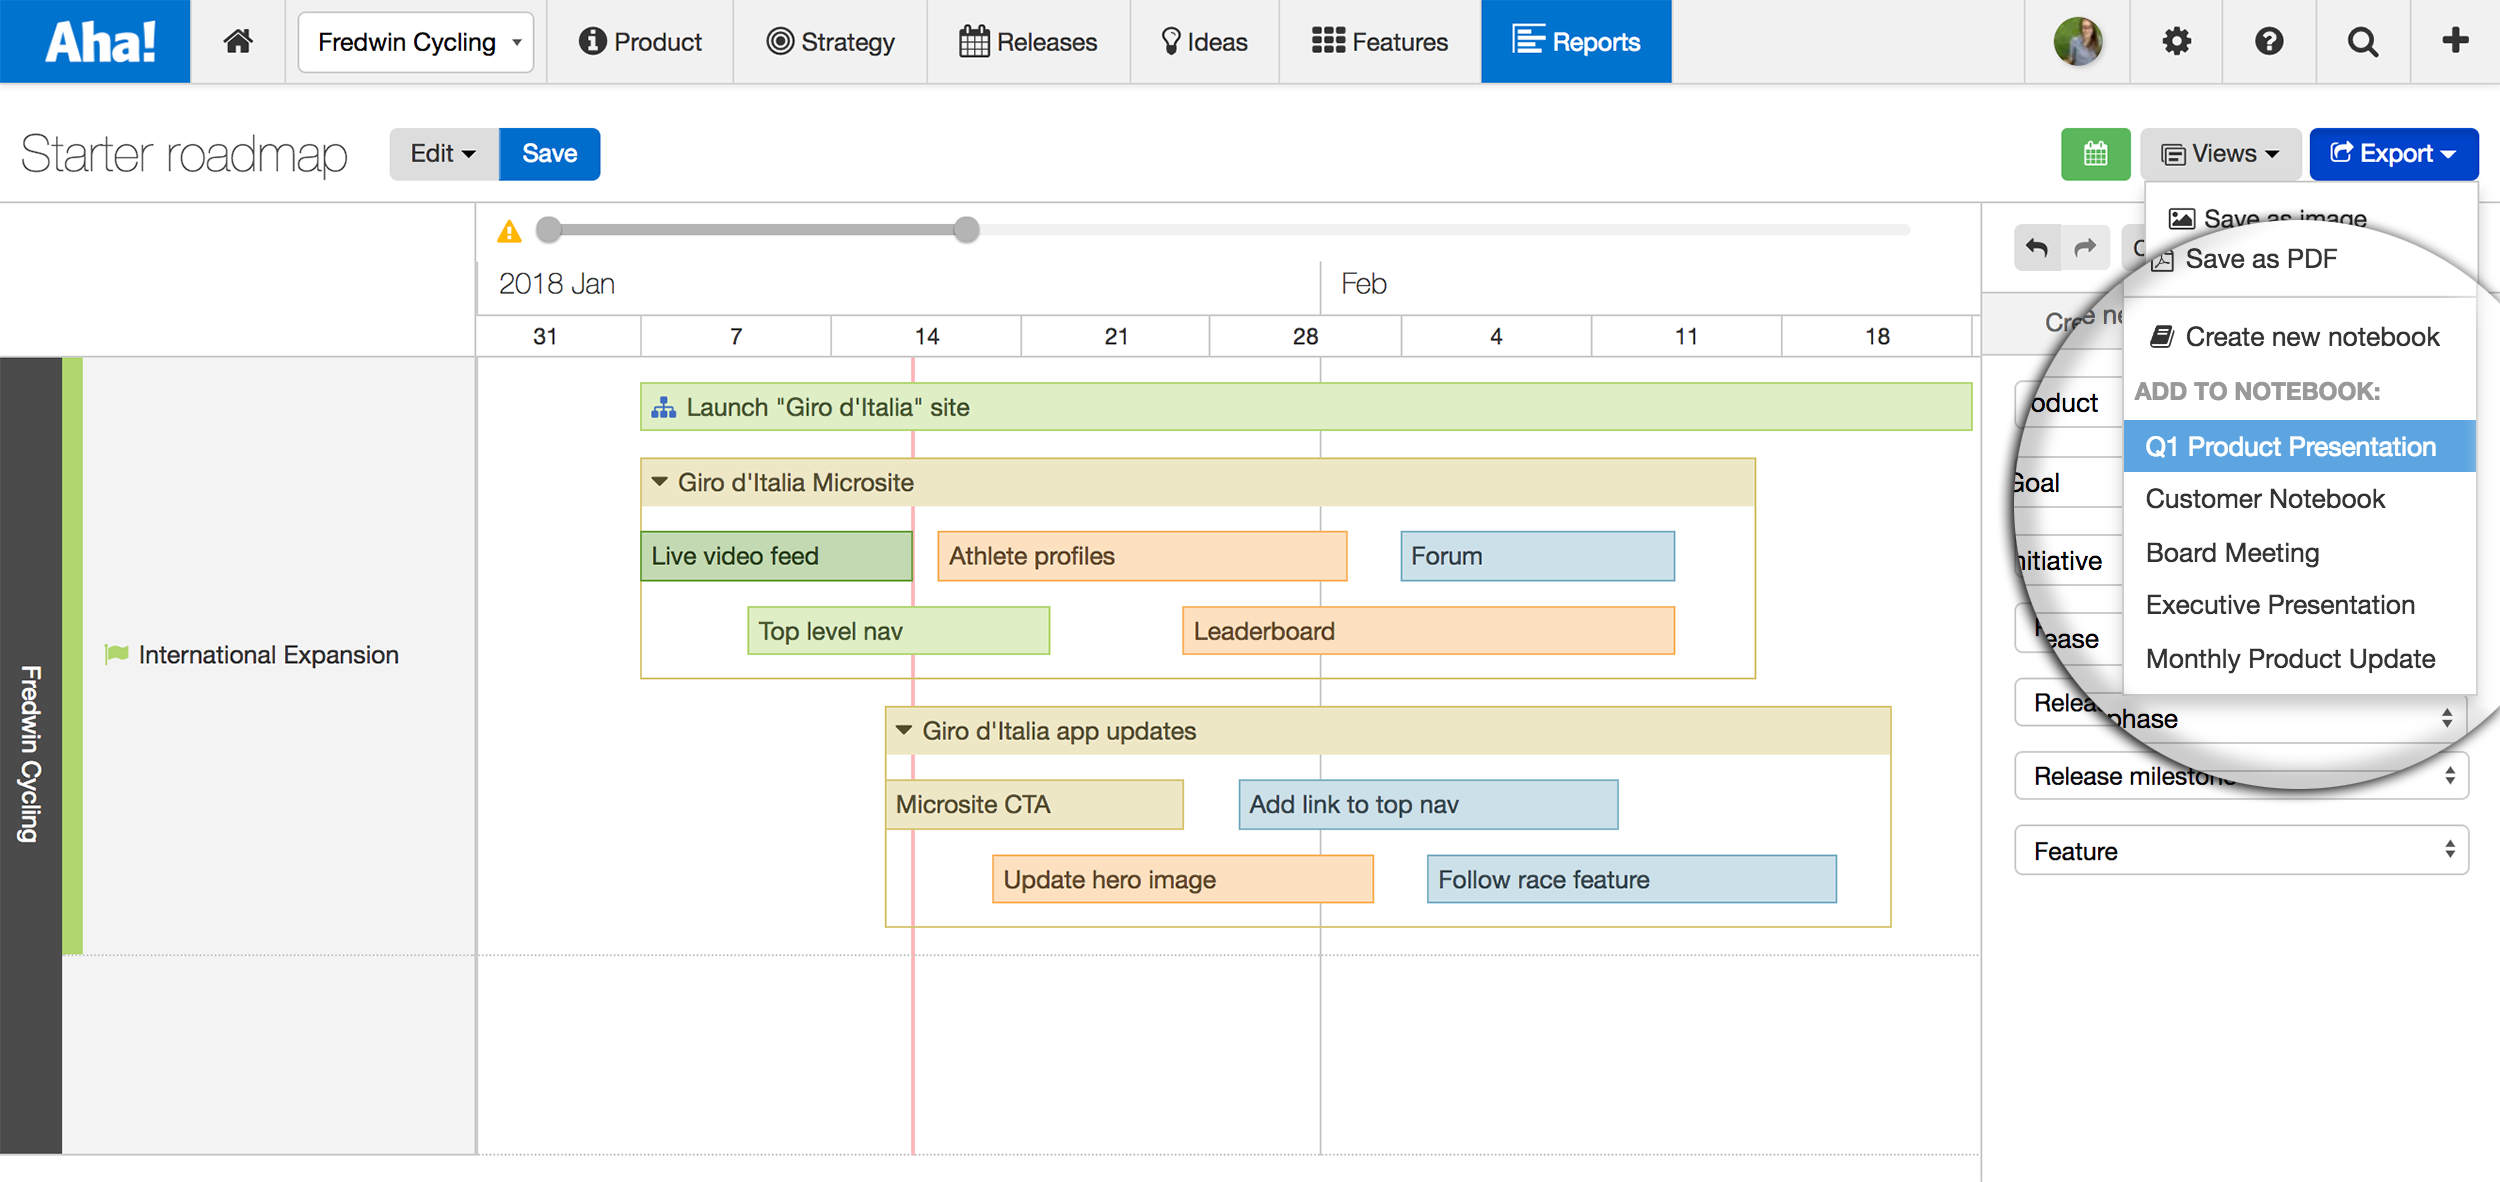Choose Save as PDF from the Export menu

point(2261,258)
